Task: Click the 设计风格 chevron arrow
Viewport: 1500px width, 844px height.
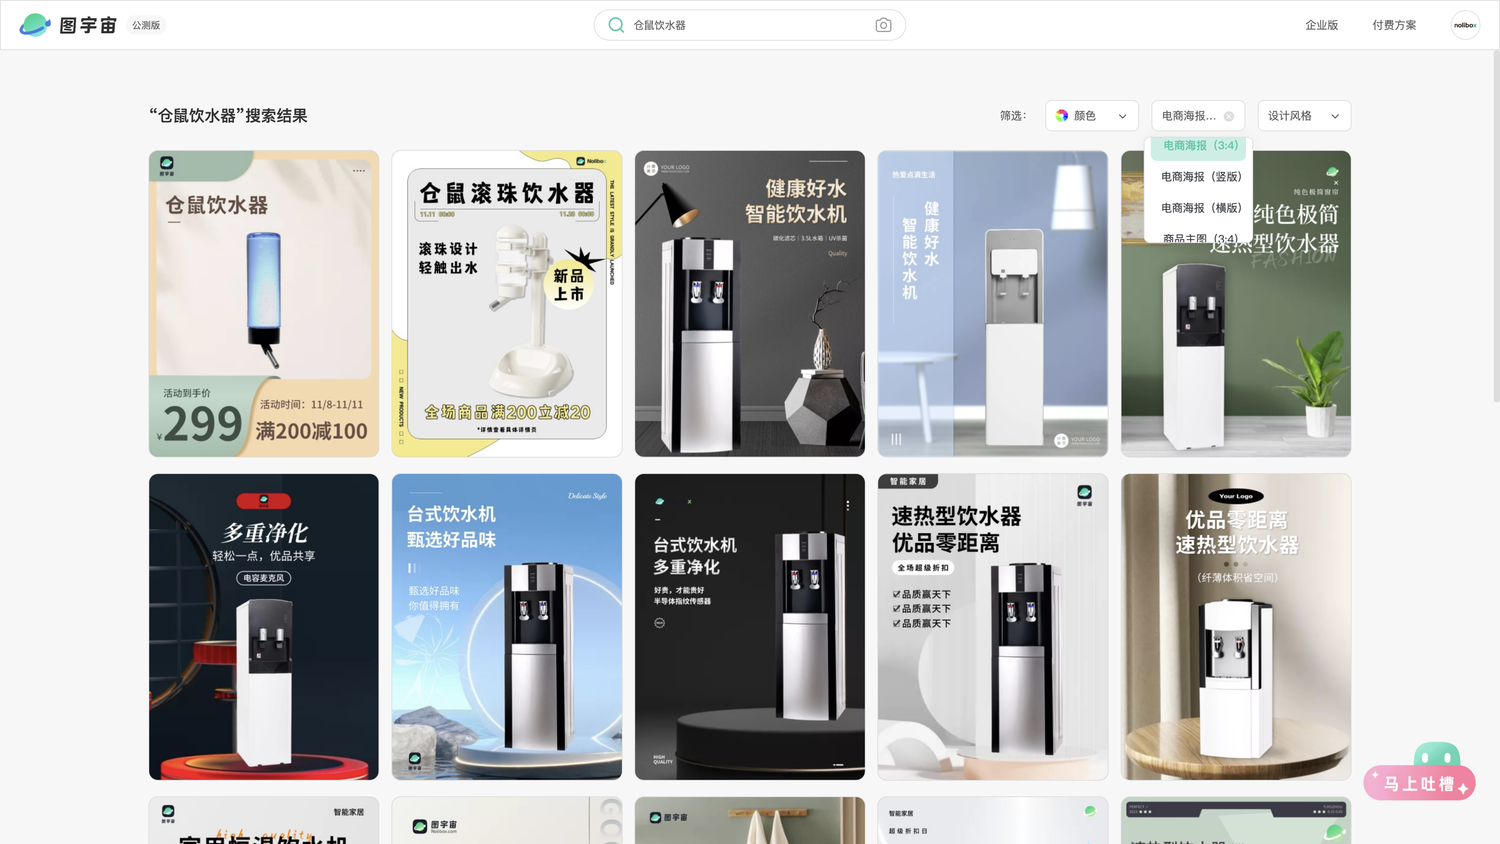Action: click(1335, 116)
